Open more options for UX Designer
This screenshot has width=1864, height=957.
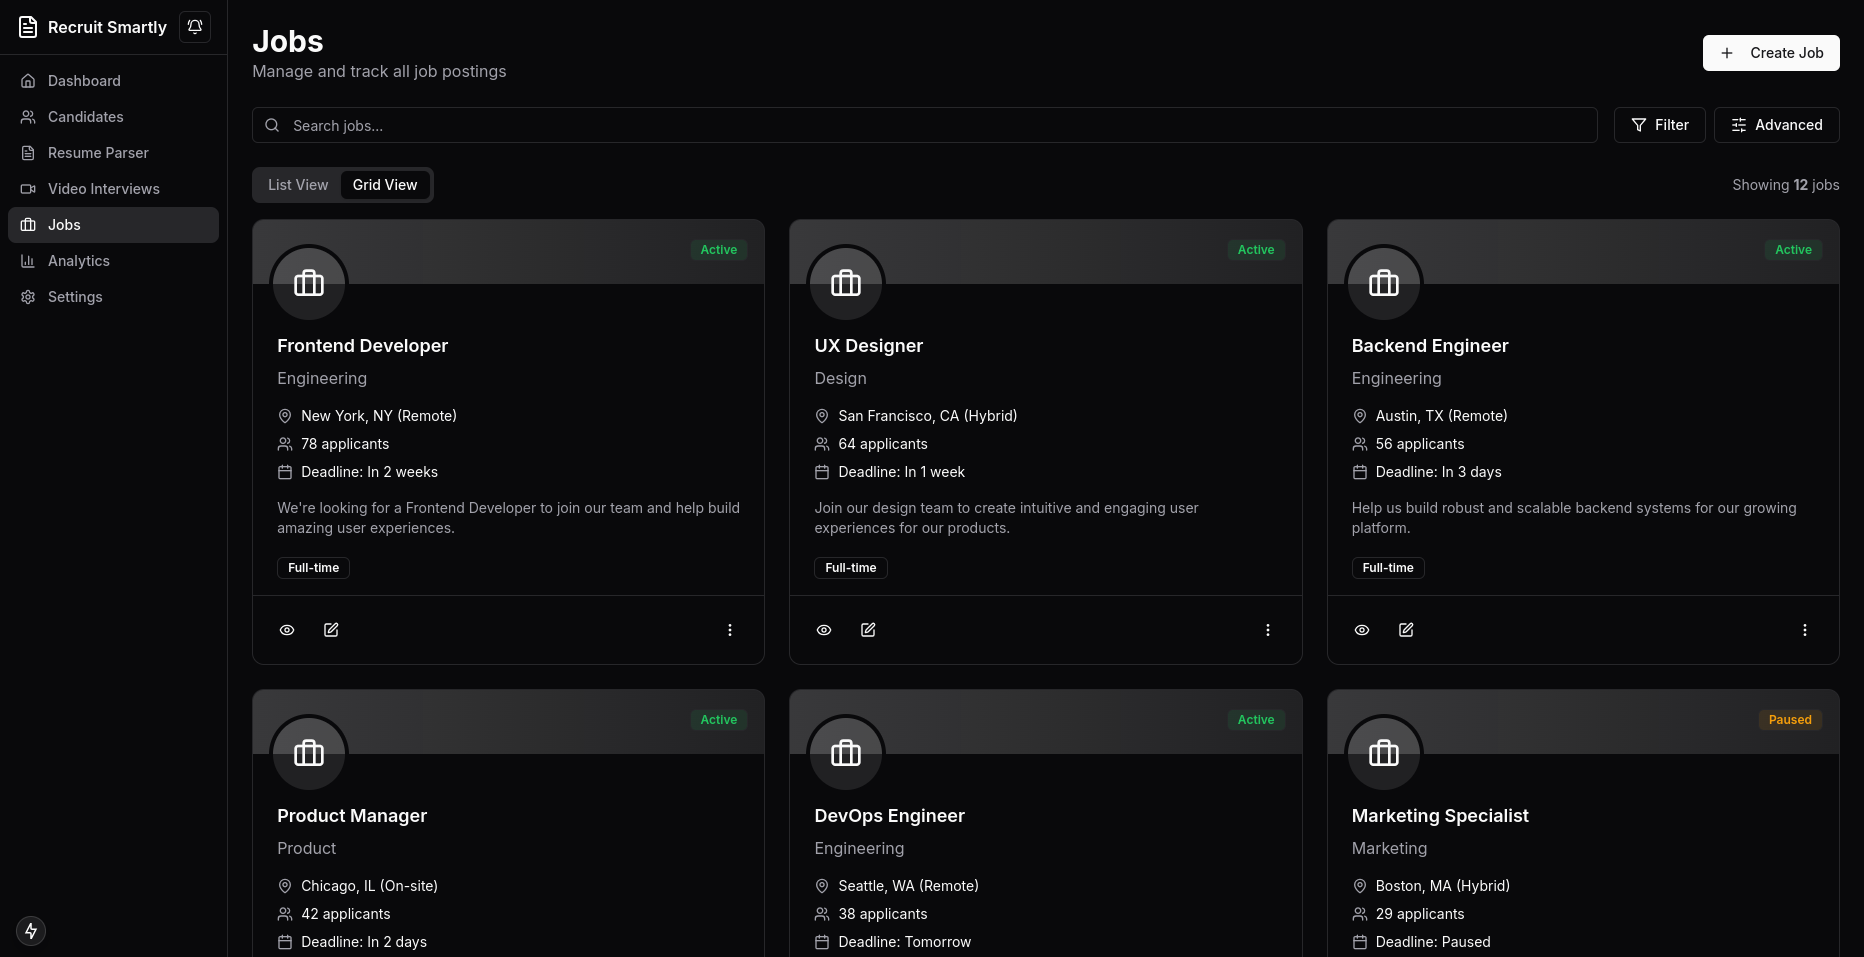tap(1268, 630)
